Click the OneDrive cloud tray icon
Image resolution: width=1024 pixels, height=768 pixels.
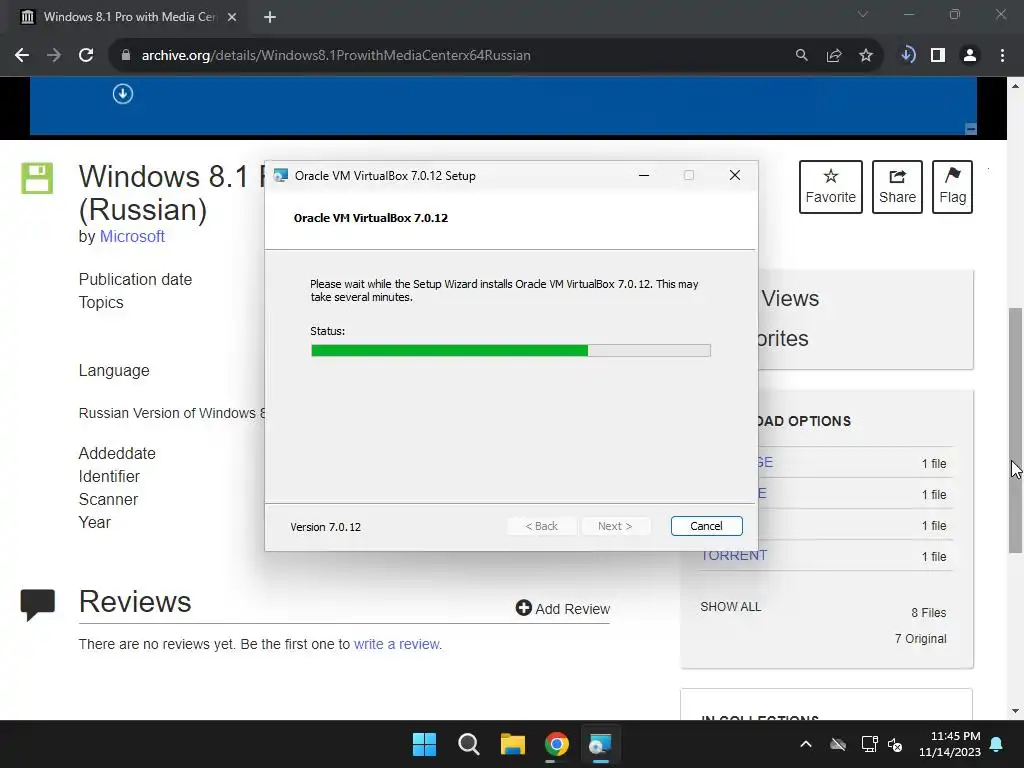click(838, 744)
